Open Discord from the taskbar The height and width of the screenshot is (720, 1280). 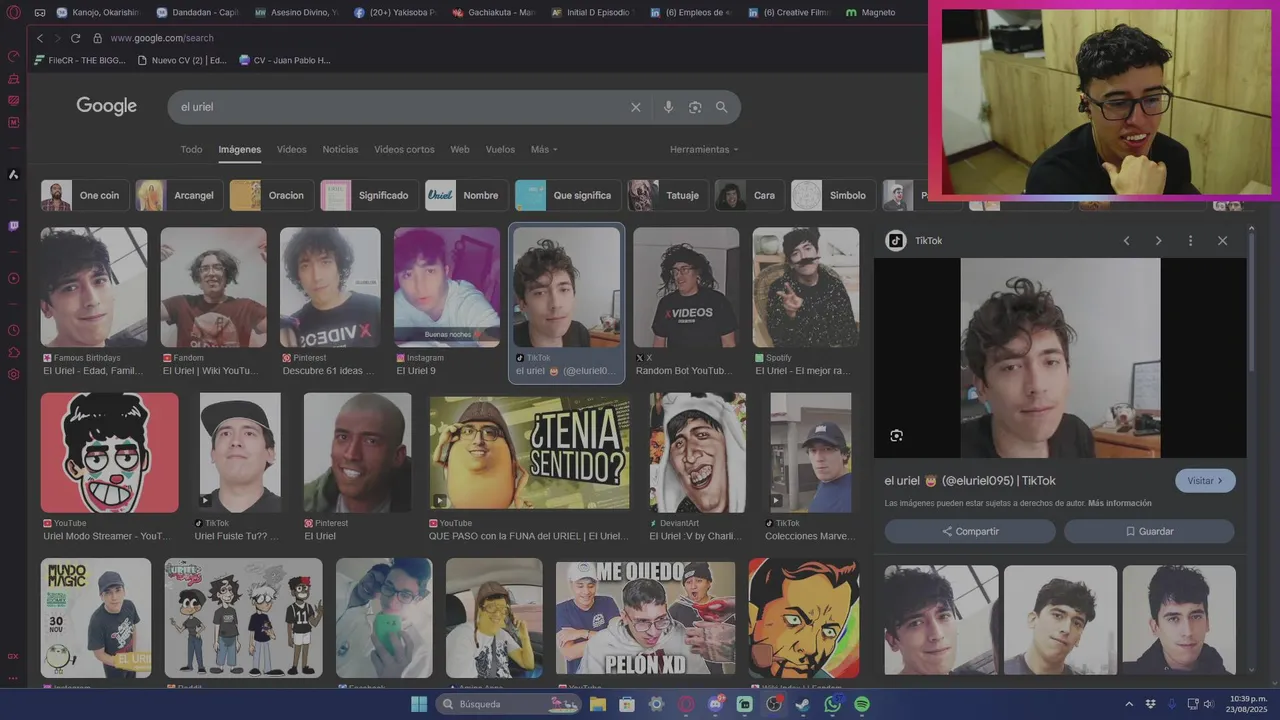(x=716, y=704)
